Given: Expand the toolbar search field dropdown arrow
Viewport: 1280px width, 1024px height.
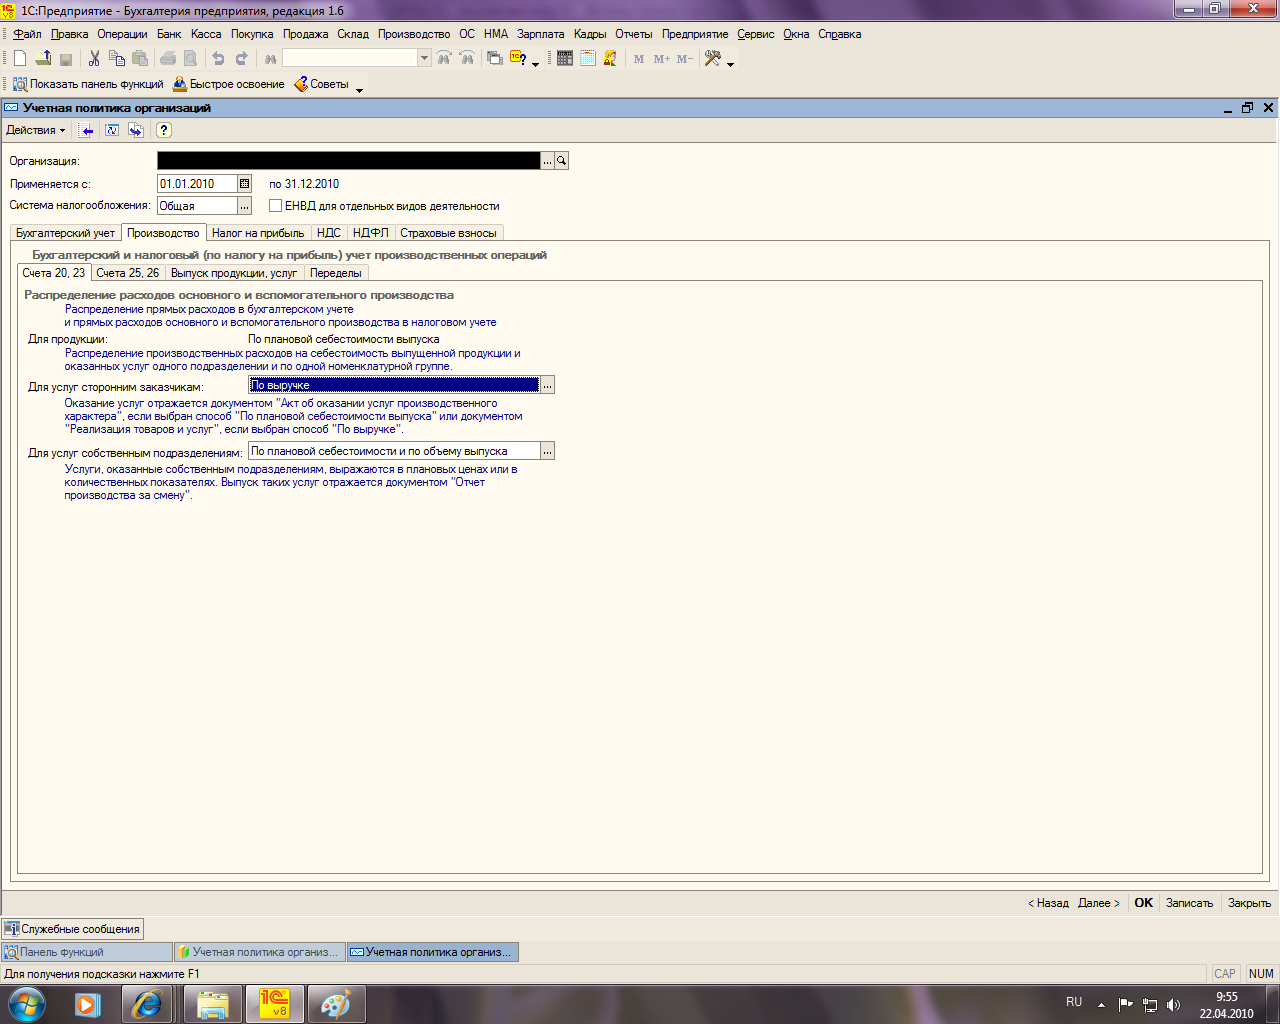Looking at the screenshot, I should click(424, 58).
